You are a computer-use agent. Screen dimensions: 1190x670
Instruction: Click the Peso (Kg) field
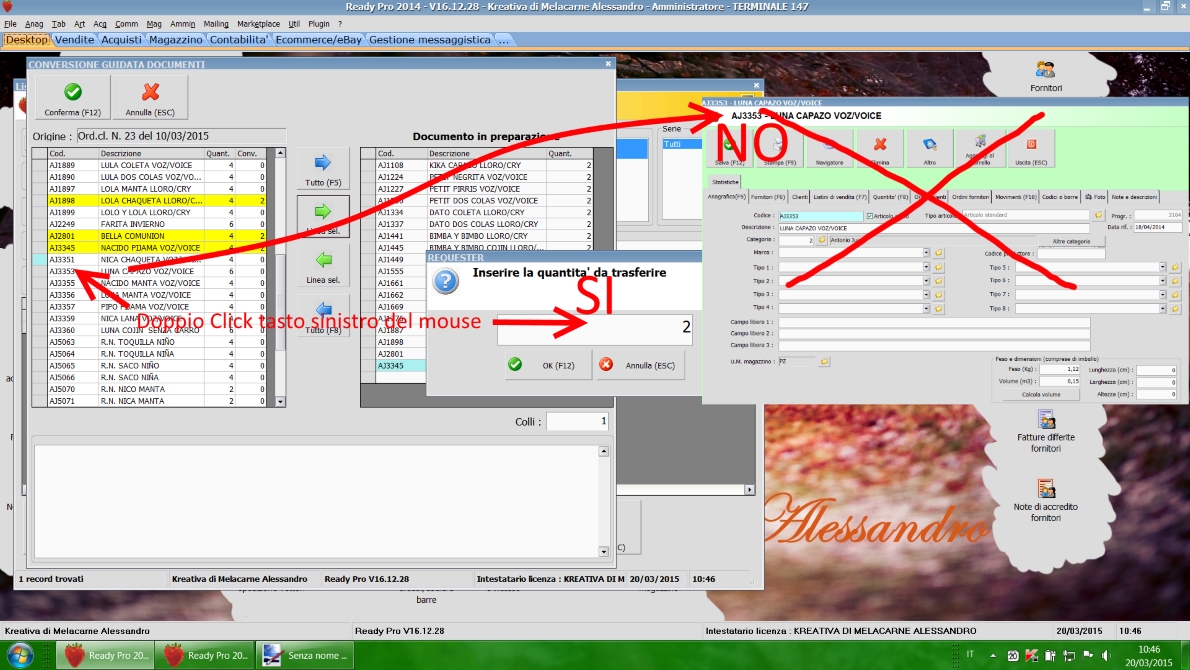click(x=1059, y=370)
